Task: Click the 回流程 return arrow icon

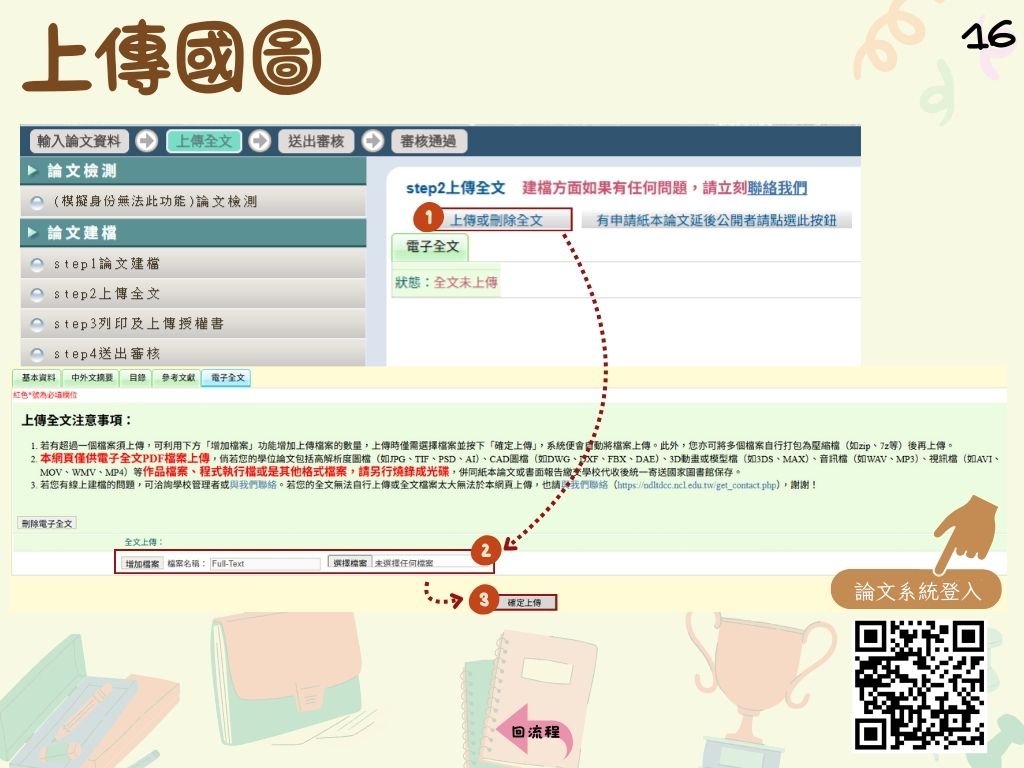Action: tap(533, 731)
